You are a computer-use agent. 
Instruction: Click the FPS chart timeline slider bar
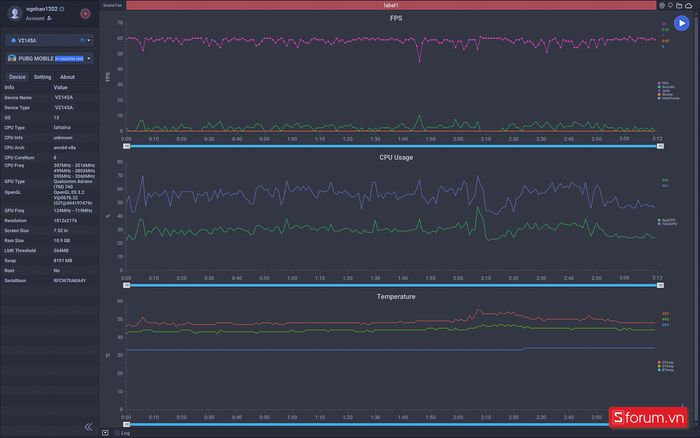tap(391, 146)
